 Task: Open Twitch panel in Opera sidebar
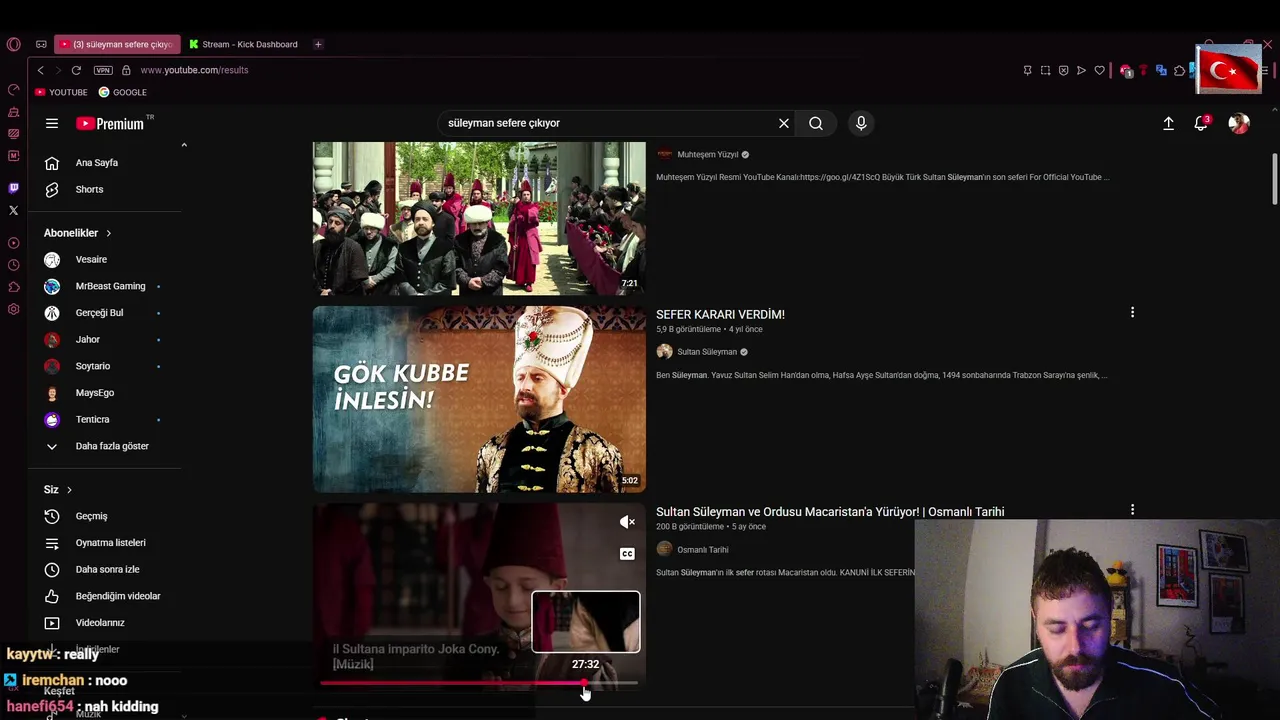13,188
